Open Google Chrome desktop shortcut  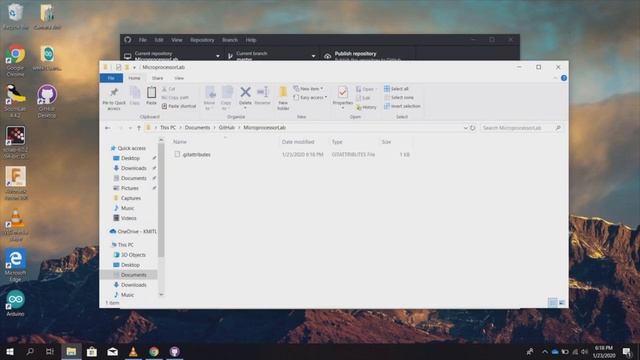coord(16,60)
